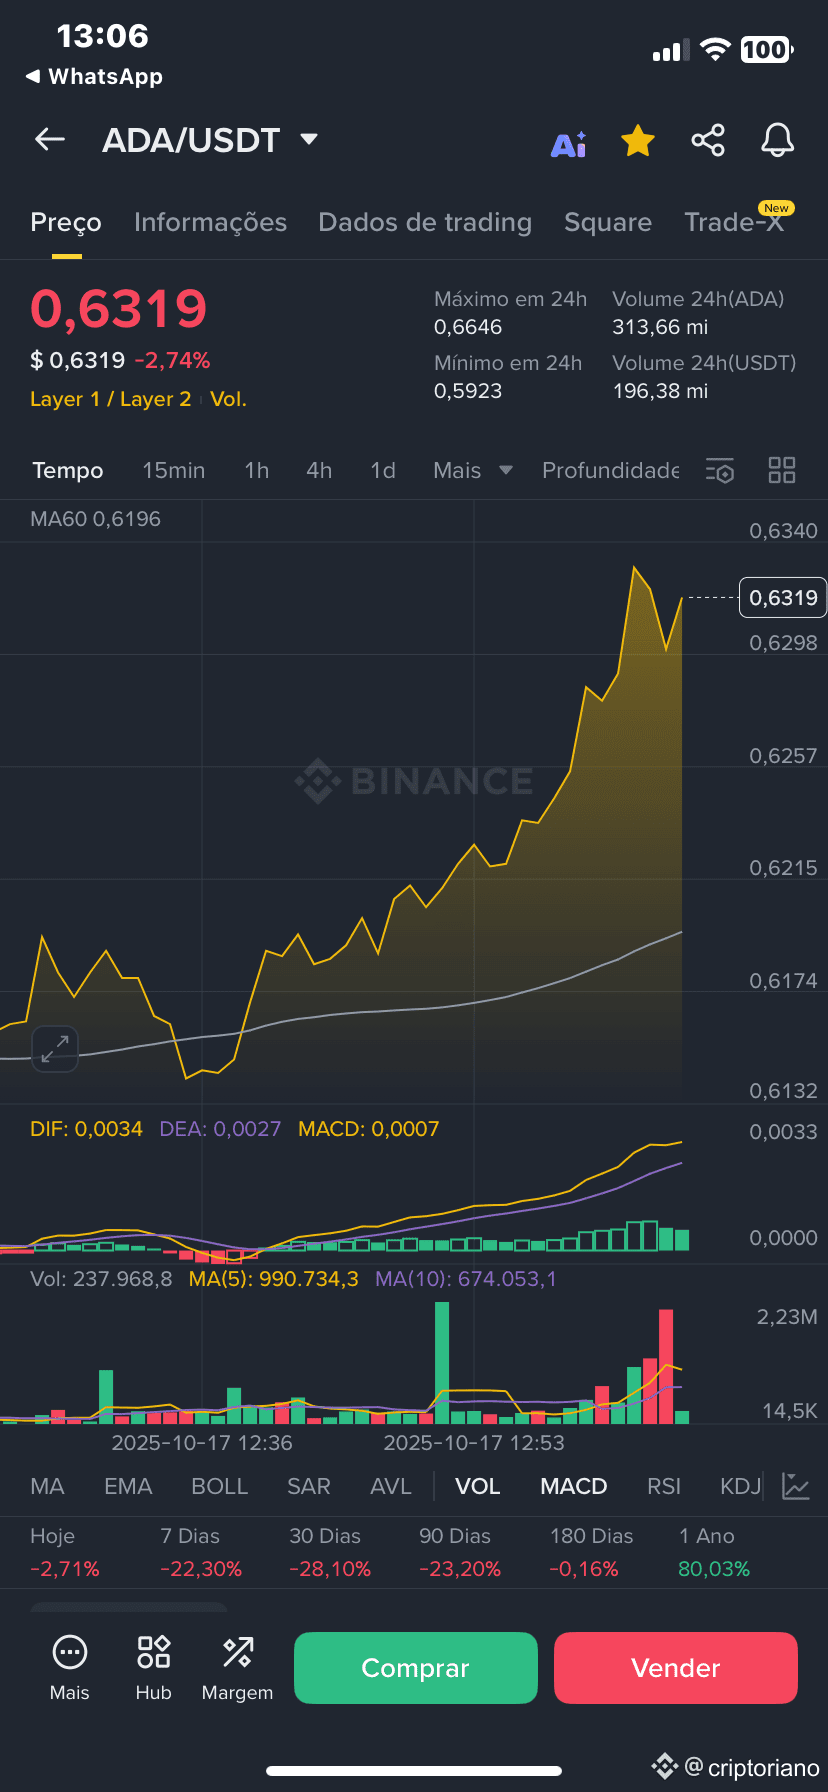Tap the 90 Dias -23,20% performance

point(460,1552)
